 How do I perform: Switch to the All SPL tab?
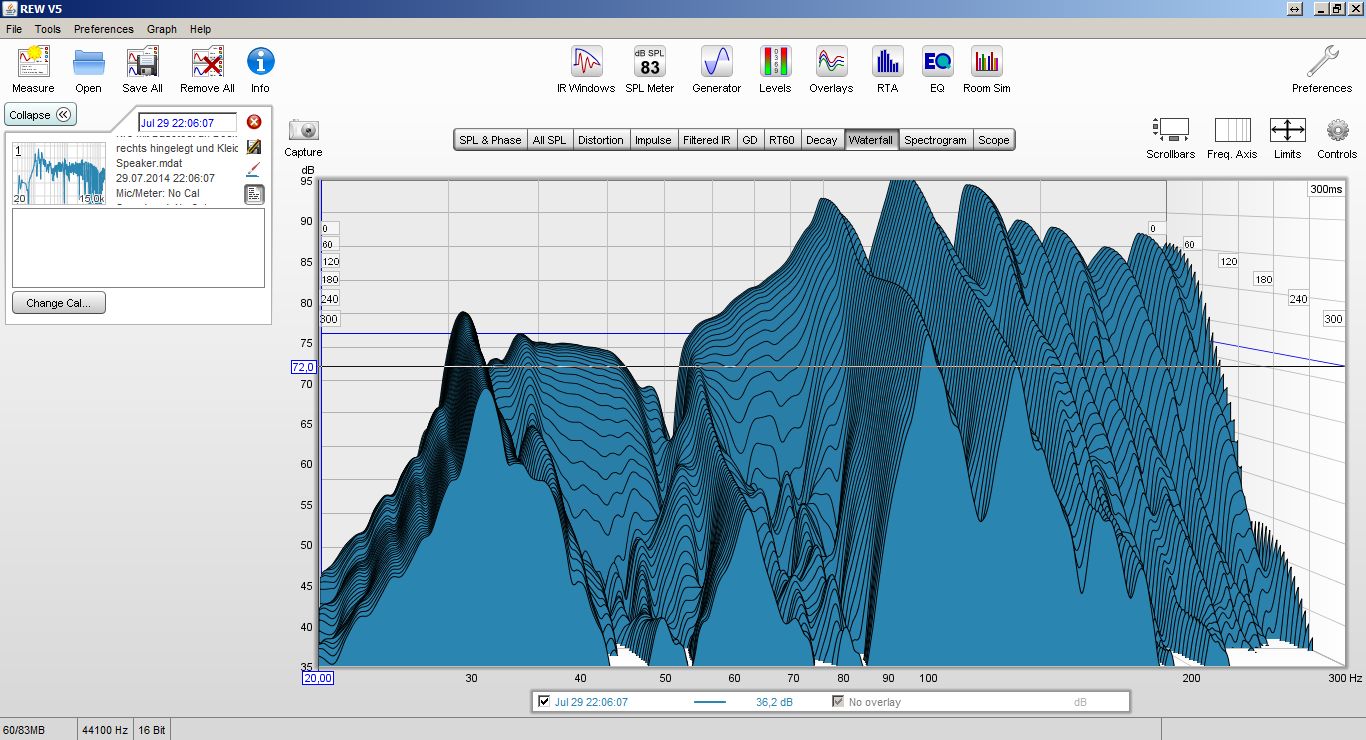549,140
